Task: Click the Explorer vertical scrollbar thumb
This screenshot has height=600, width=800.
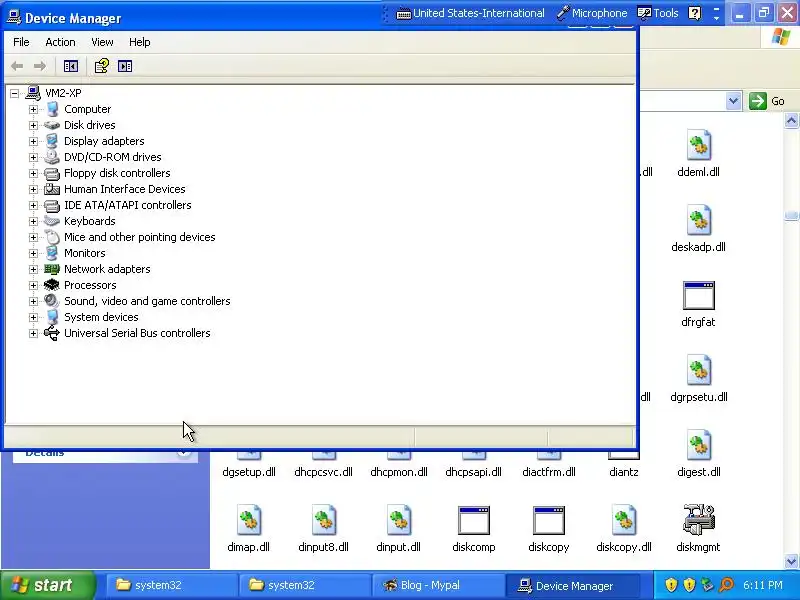Action: click(791, 216)
